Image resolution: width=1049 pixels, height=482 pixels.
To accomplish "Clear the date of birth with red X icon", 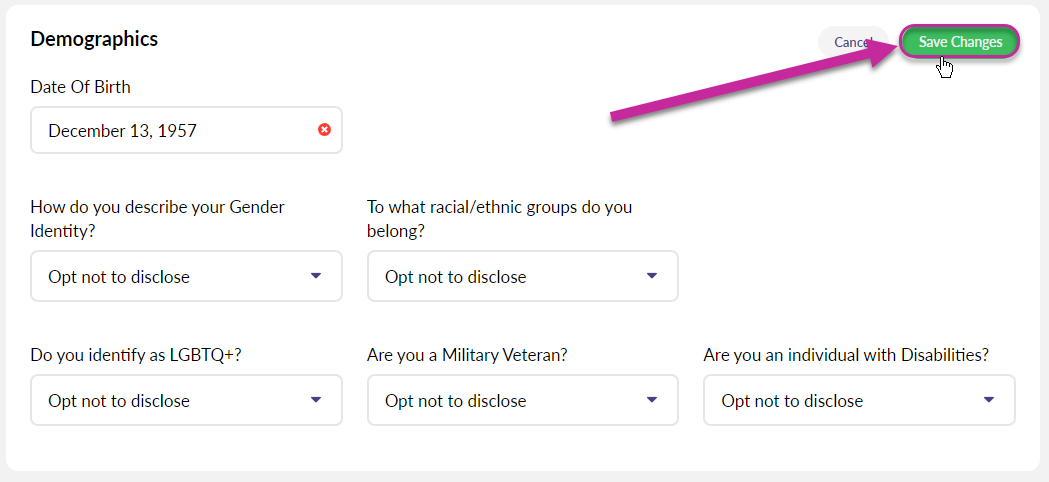I will (324, 130).
